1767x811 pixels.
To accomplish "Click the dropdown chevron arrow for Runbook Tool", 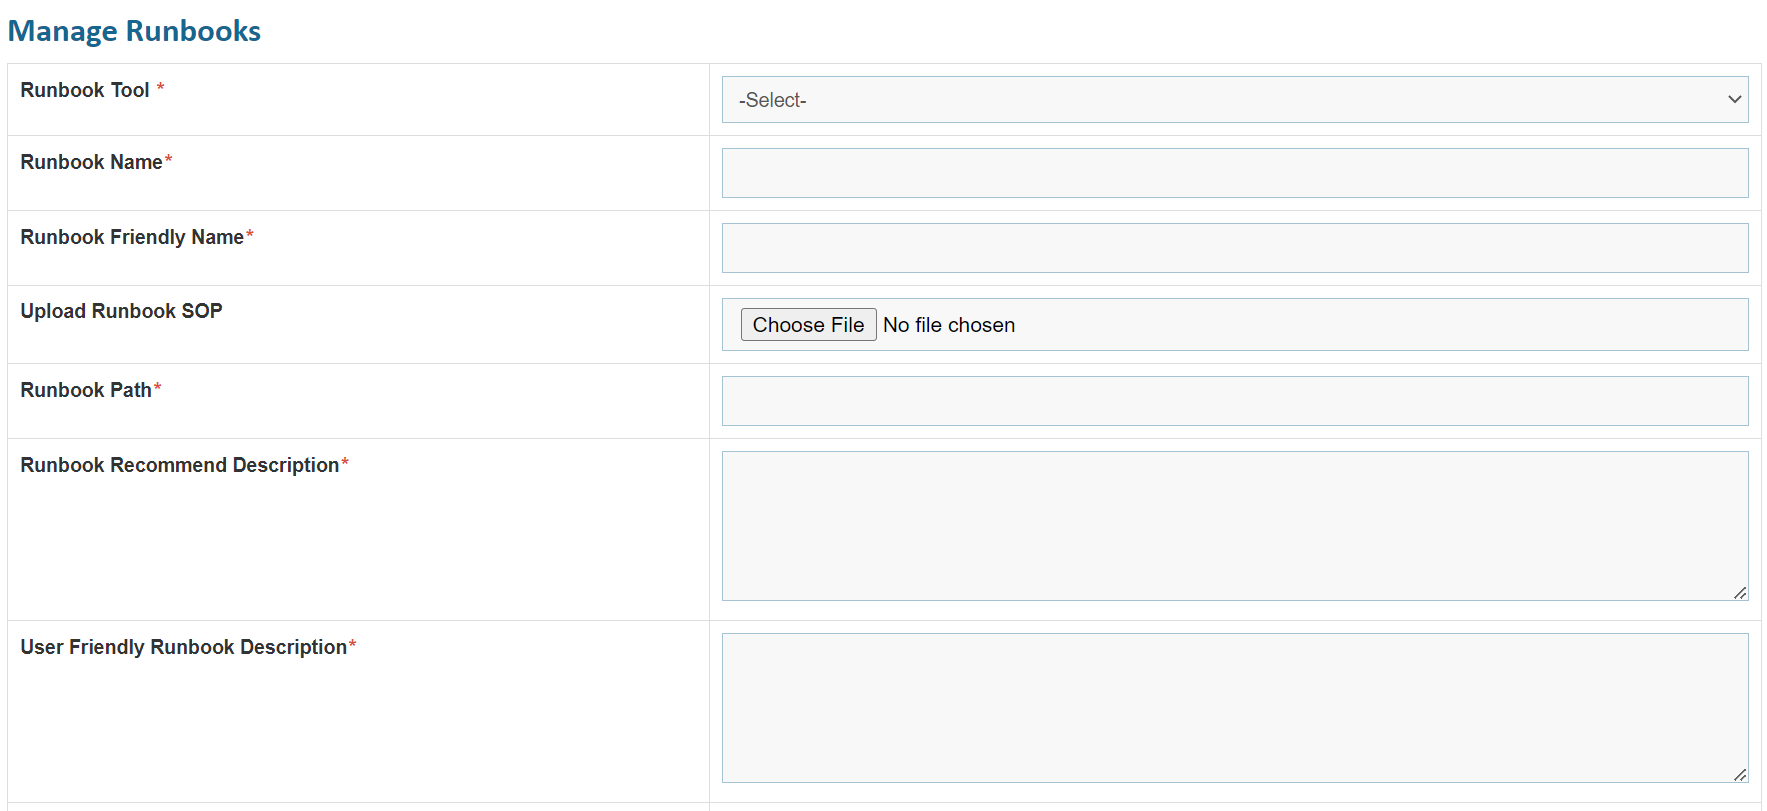I will [1734, 100].
